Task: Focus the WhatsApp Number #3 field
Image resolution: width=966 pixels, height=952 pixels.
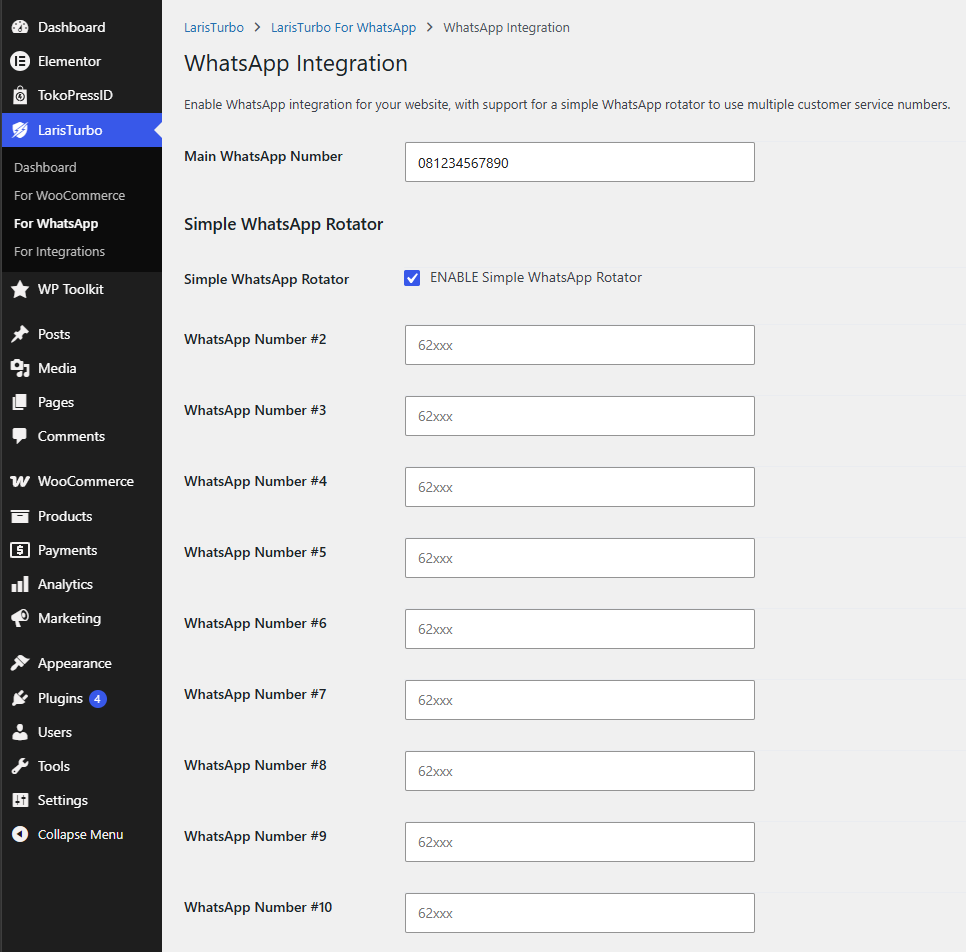Action: [579, 416]
